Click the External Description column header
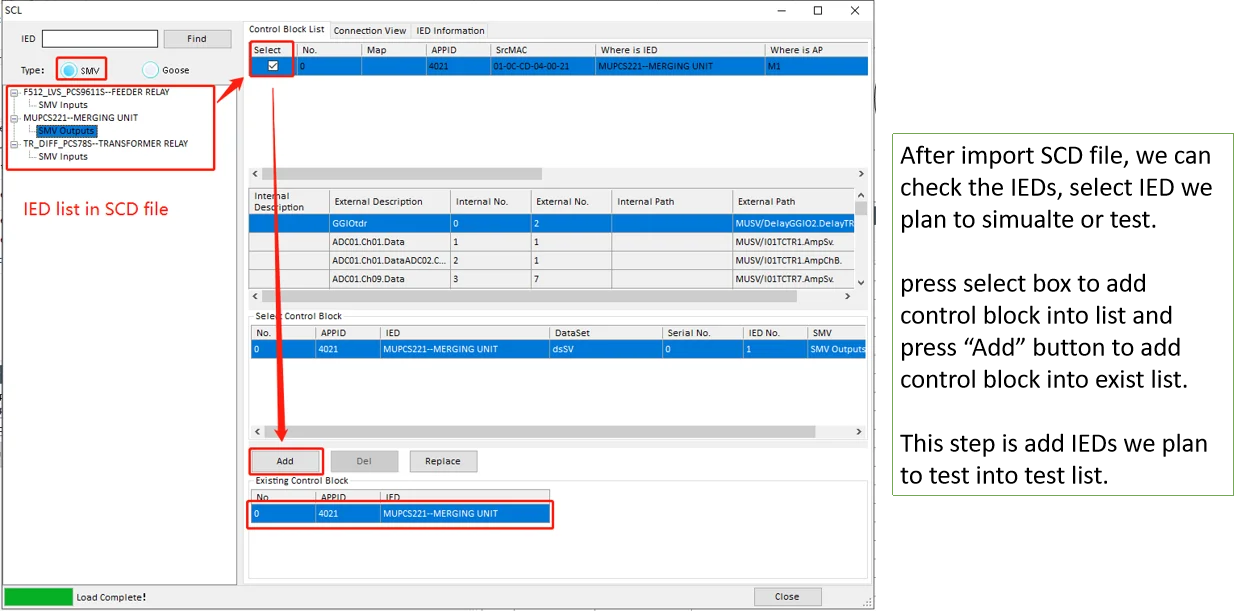1235x612 pixels. coord(389,202)
